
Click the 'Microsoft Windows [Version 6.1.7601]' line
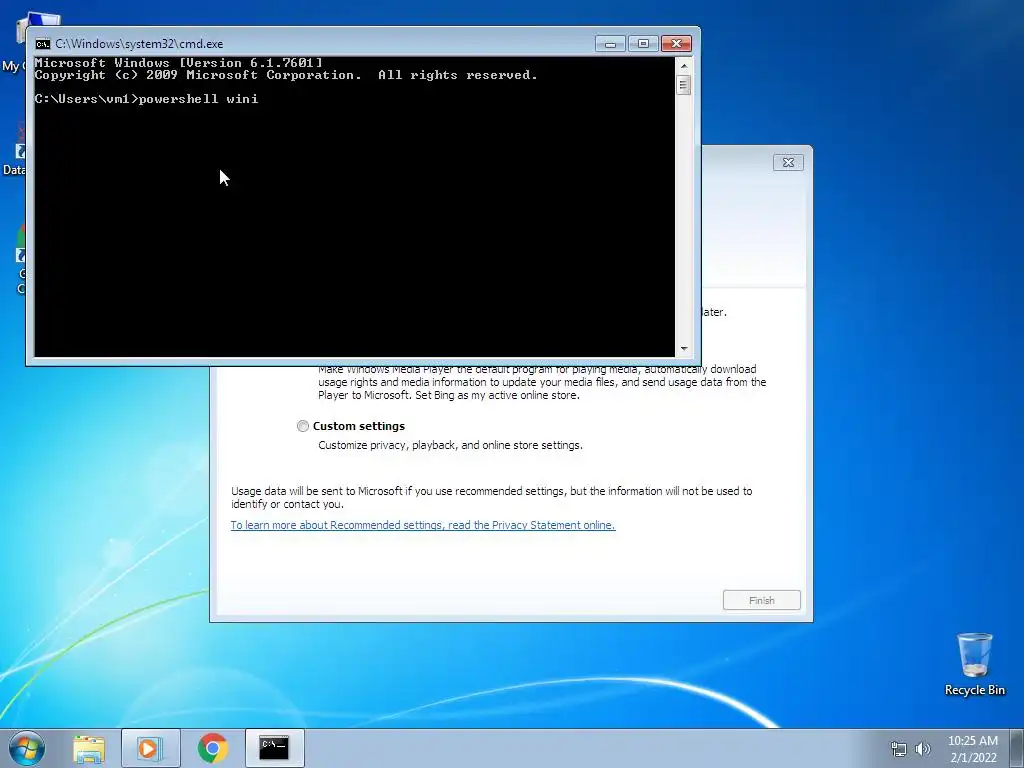click(178, 63)
